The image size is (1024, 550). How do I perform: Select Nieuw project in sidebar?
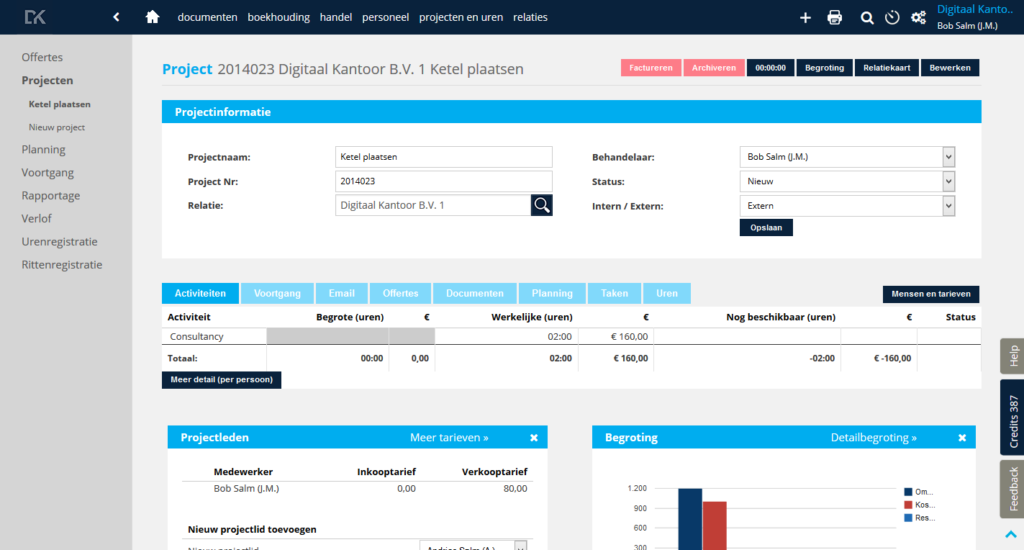(x=57, y=127)
